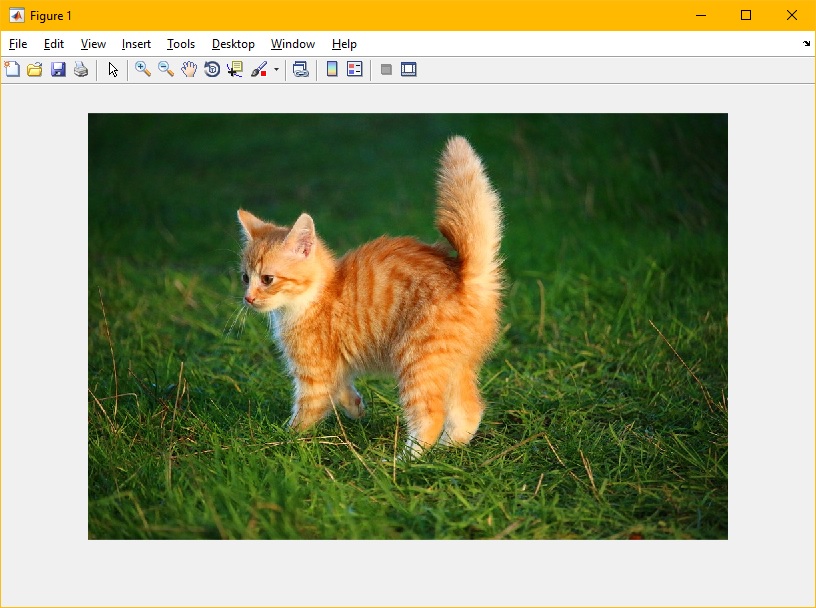Click the New Figure icon

click(x=12, y=70)
